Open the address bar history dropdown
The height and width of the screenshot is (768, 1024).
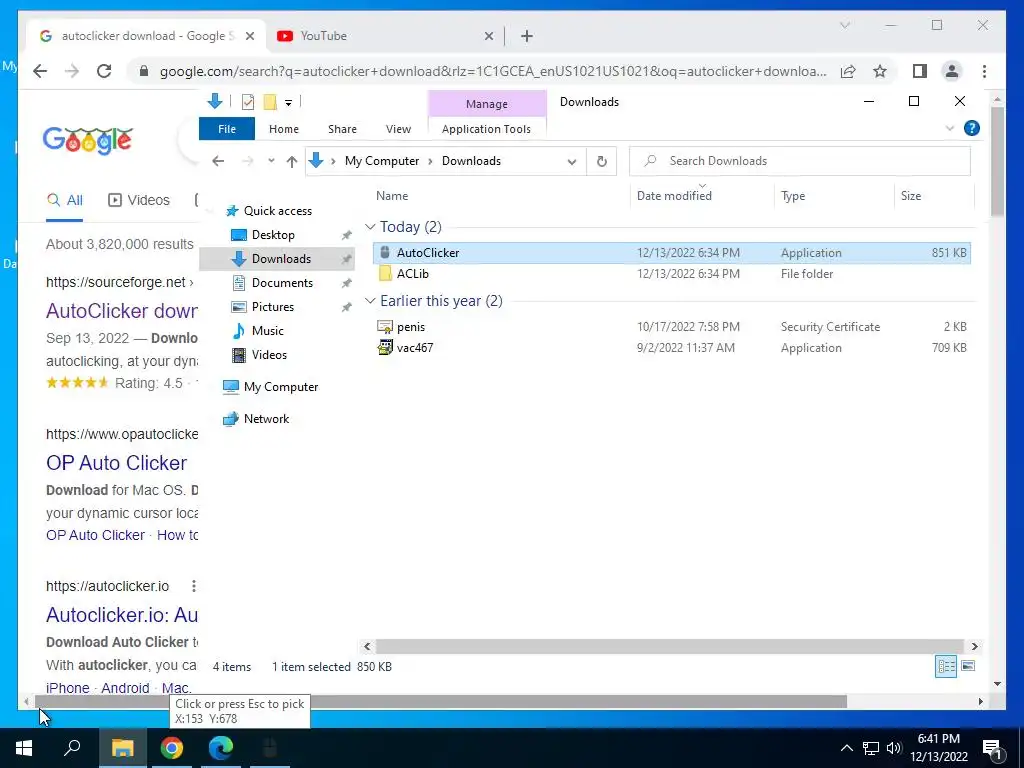[x=572, y=161]
